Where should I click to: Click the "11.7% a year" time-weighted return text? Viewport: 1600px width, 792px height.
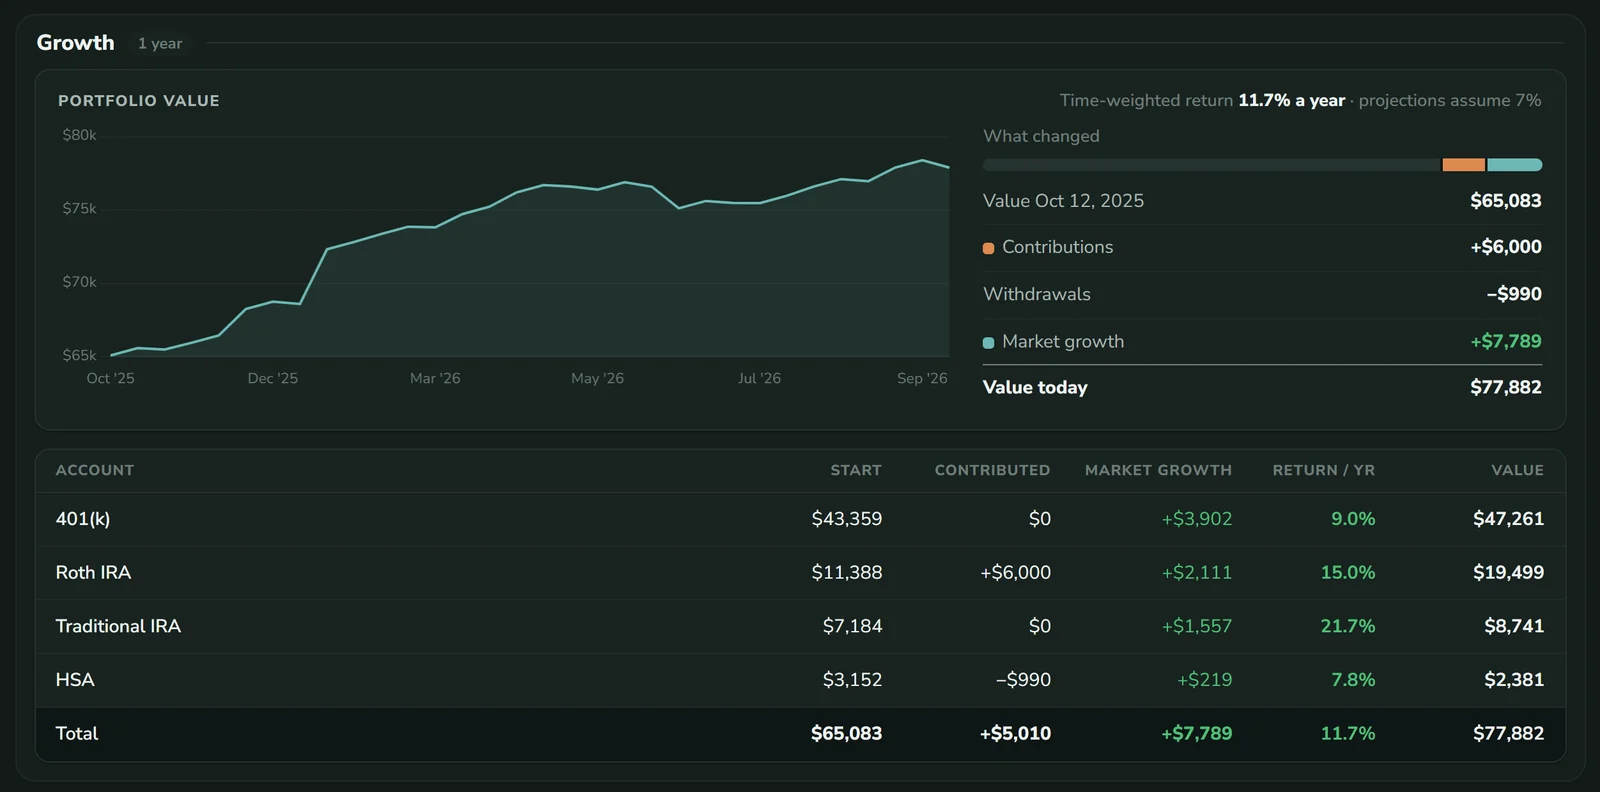coord(1292,100)
